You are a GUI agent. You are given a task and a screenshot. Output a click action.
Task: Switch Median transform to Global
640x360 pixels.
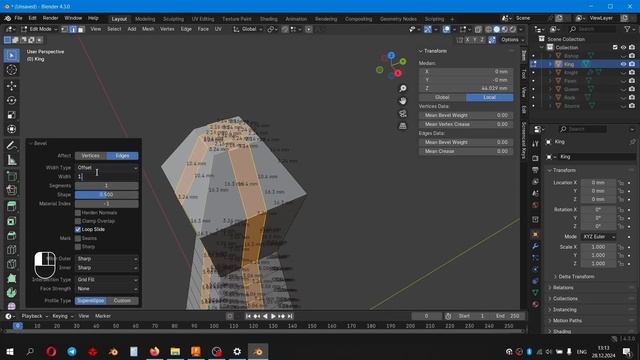[x=442, y=98]
